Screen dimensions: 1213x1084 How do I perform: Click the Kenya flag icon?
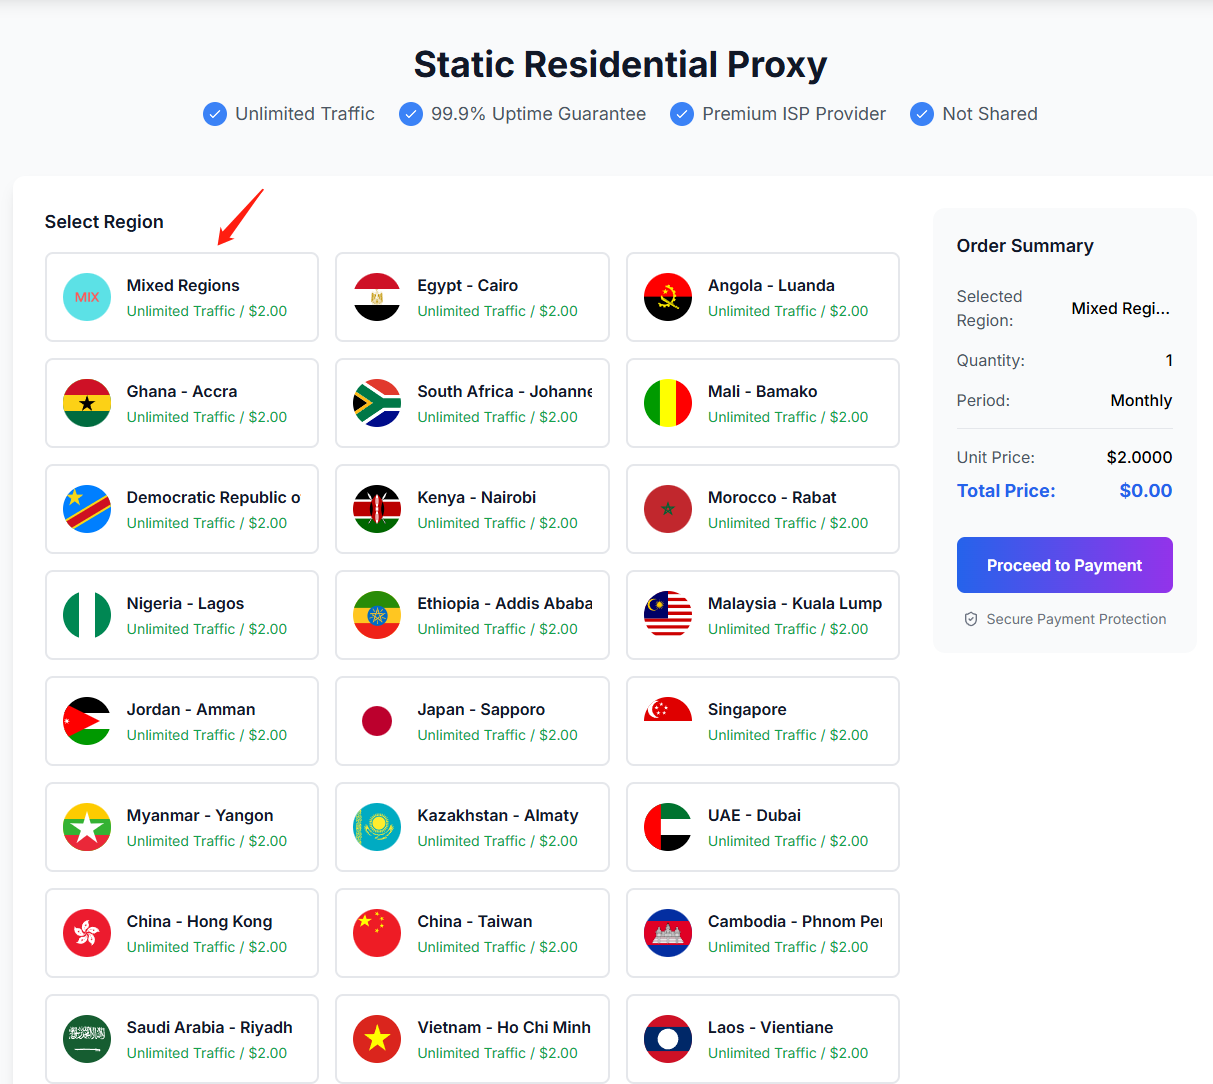pos(377,509)
